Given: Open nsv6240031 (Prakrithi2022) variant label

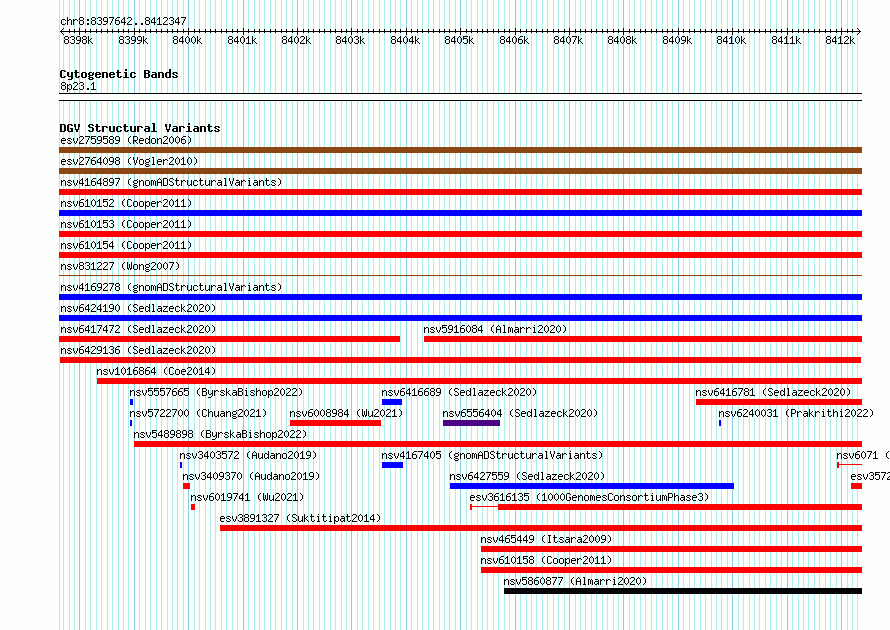Looking at the screenshot, I should tap(796, 413).
